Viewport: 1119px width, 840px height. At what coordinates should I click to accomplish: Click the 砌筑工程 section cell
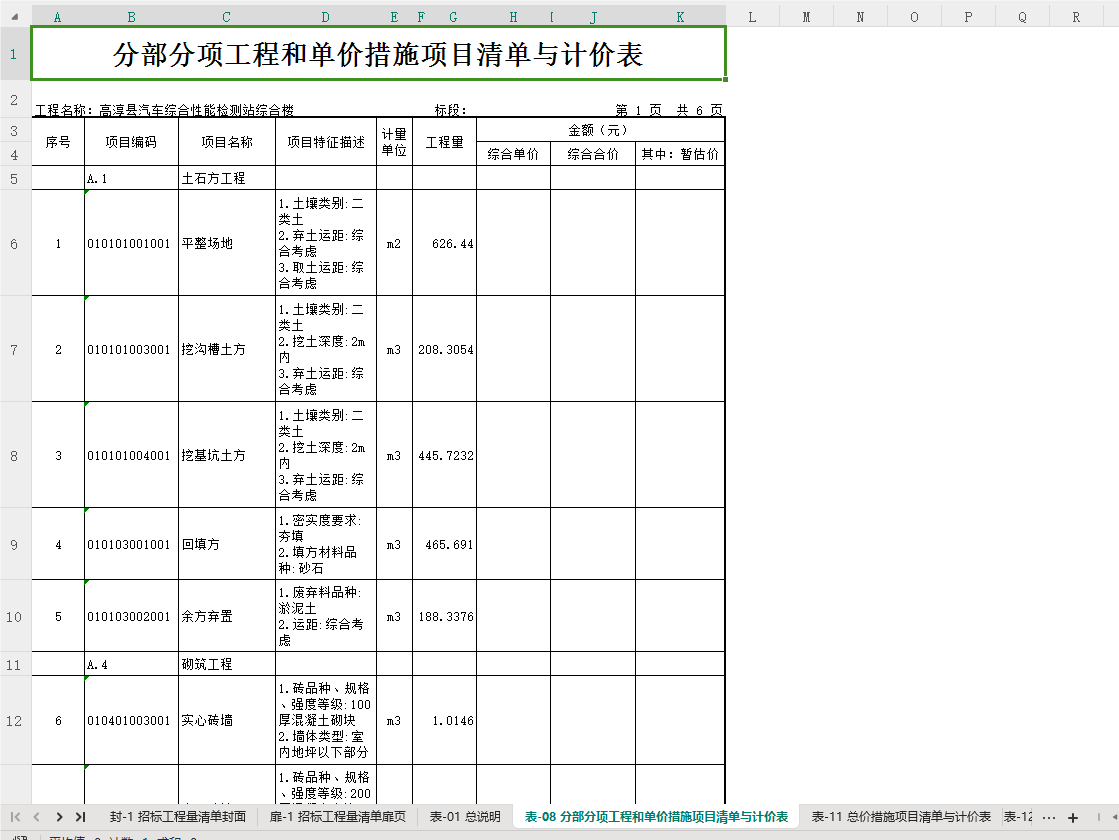pyautogui.click(x=226, y=664)
